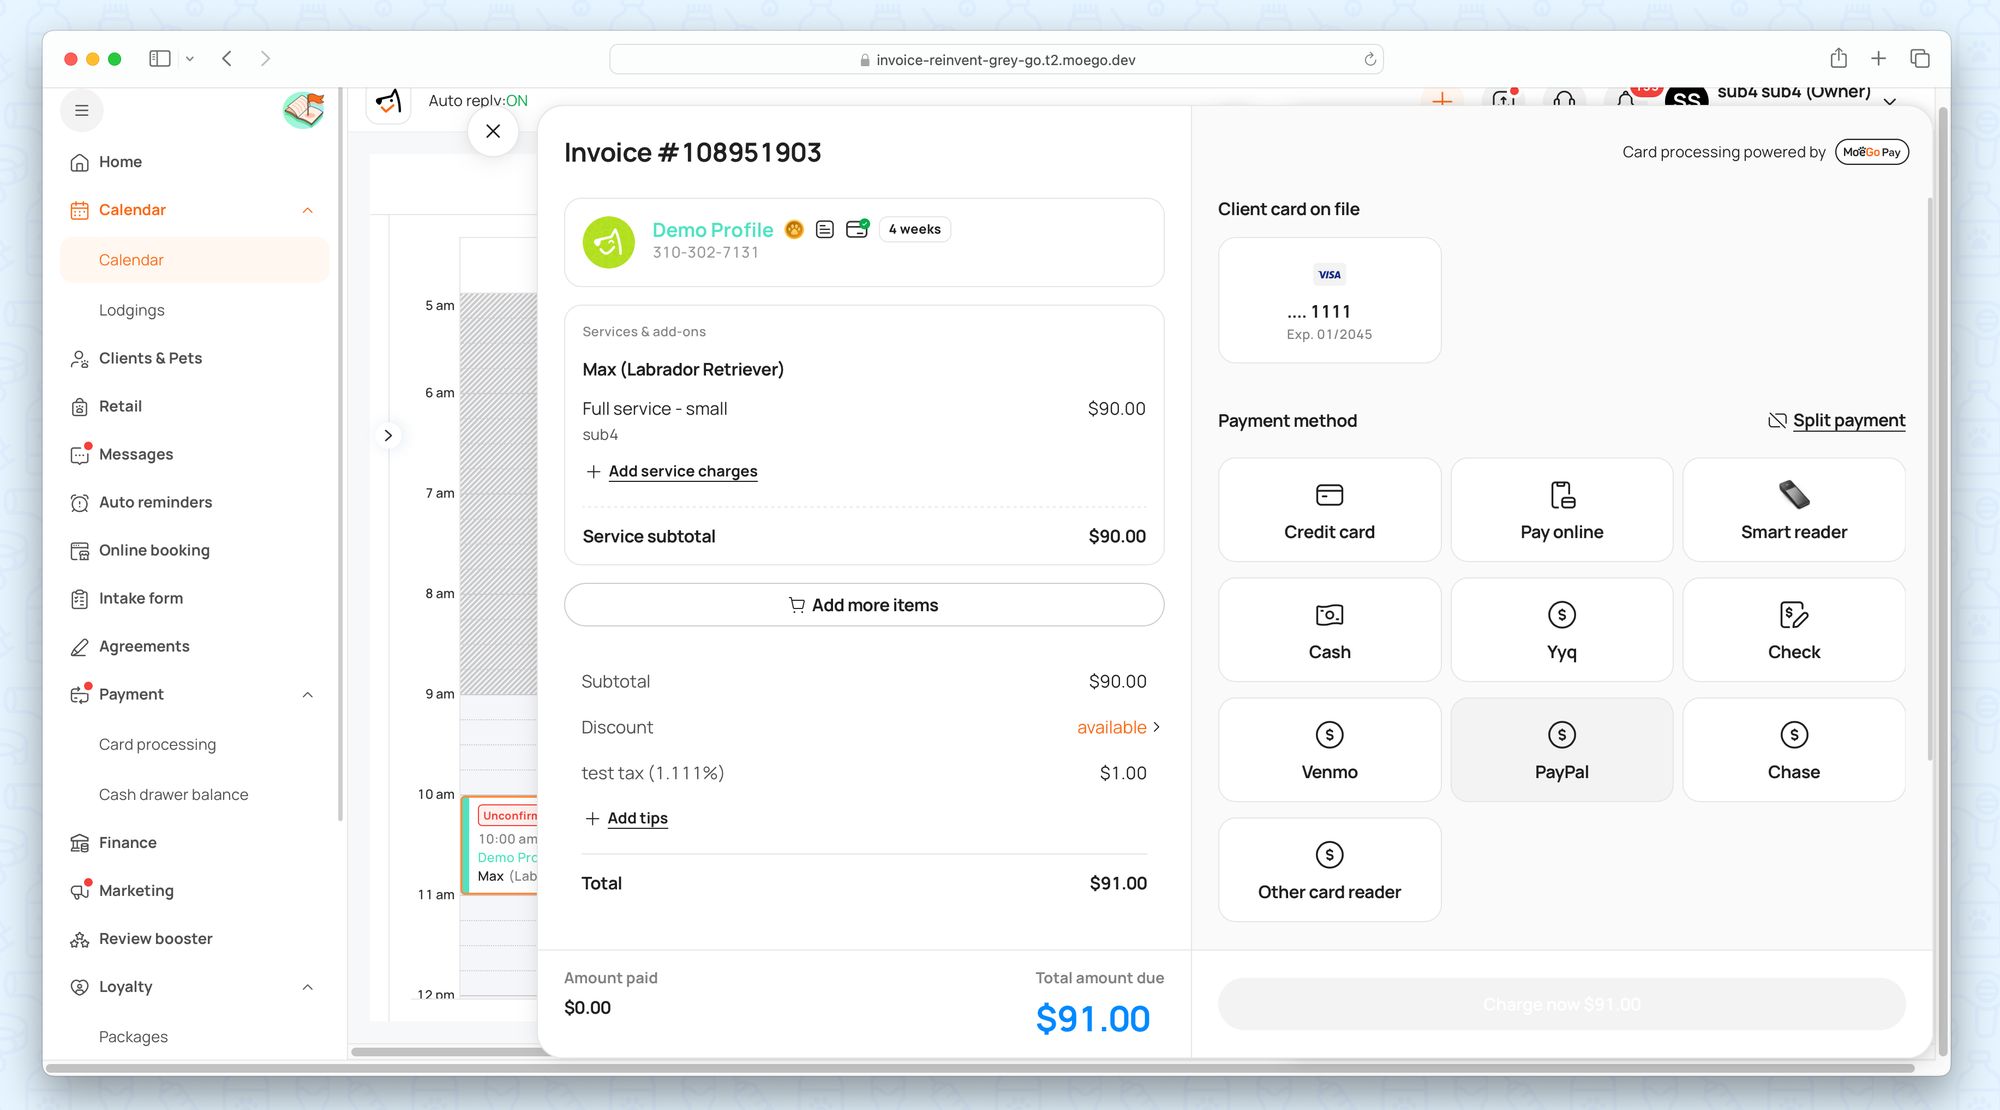Open the Unconfirmed 10:00 am appointment
Viewport: 2000px width, 1110px height.
502,845
